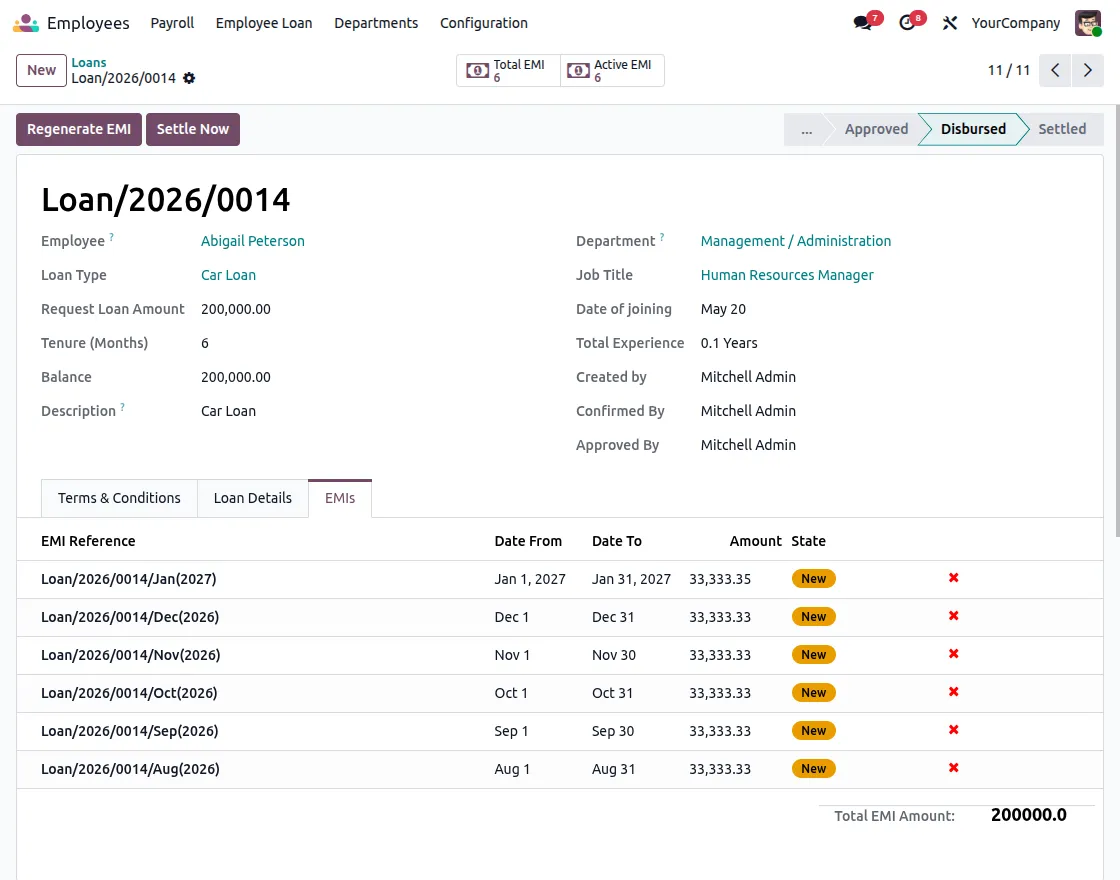Go to the next loan record

1088,70
